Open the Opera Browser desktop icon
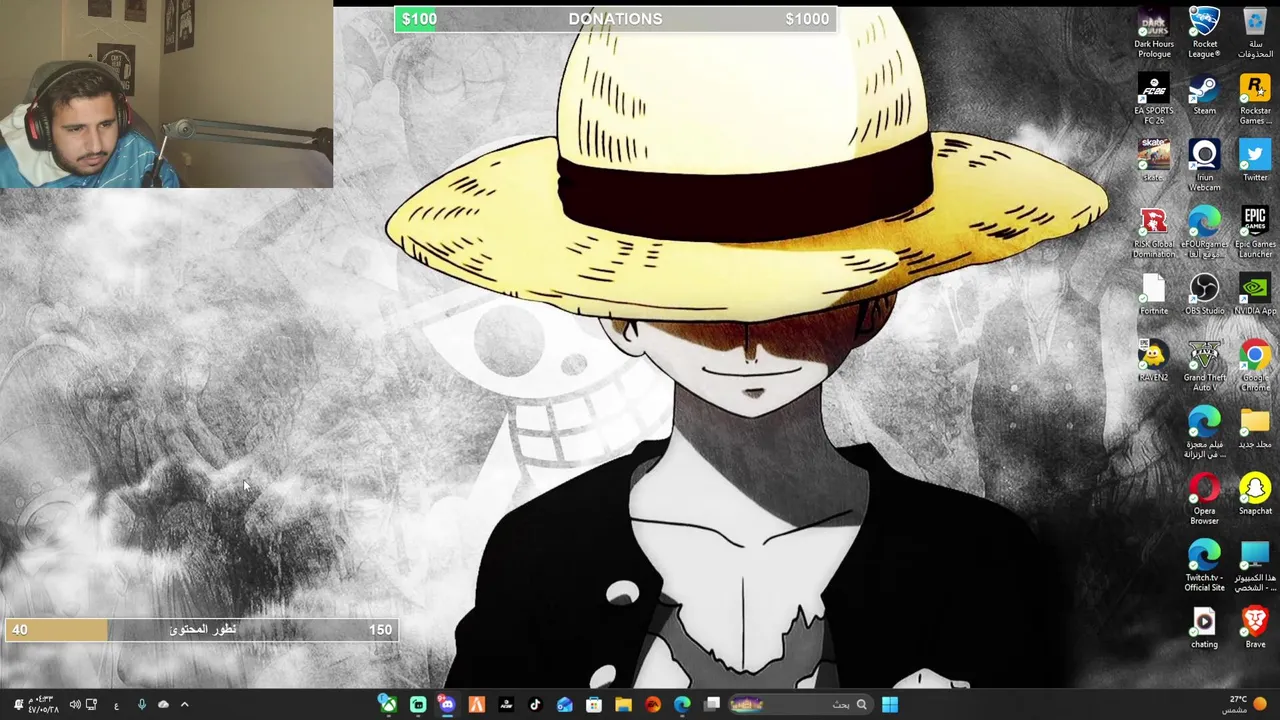The image size is (1280, 720). click(1204, 499)
